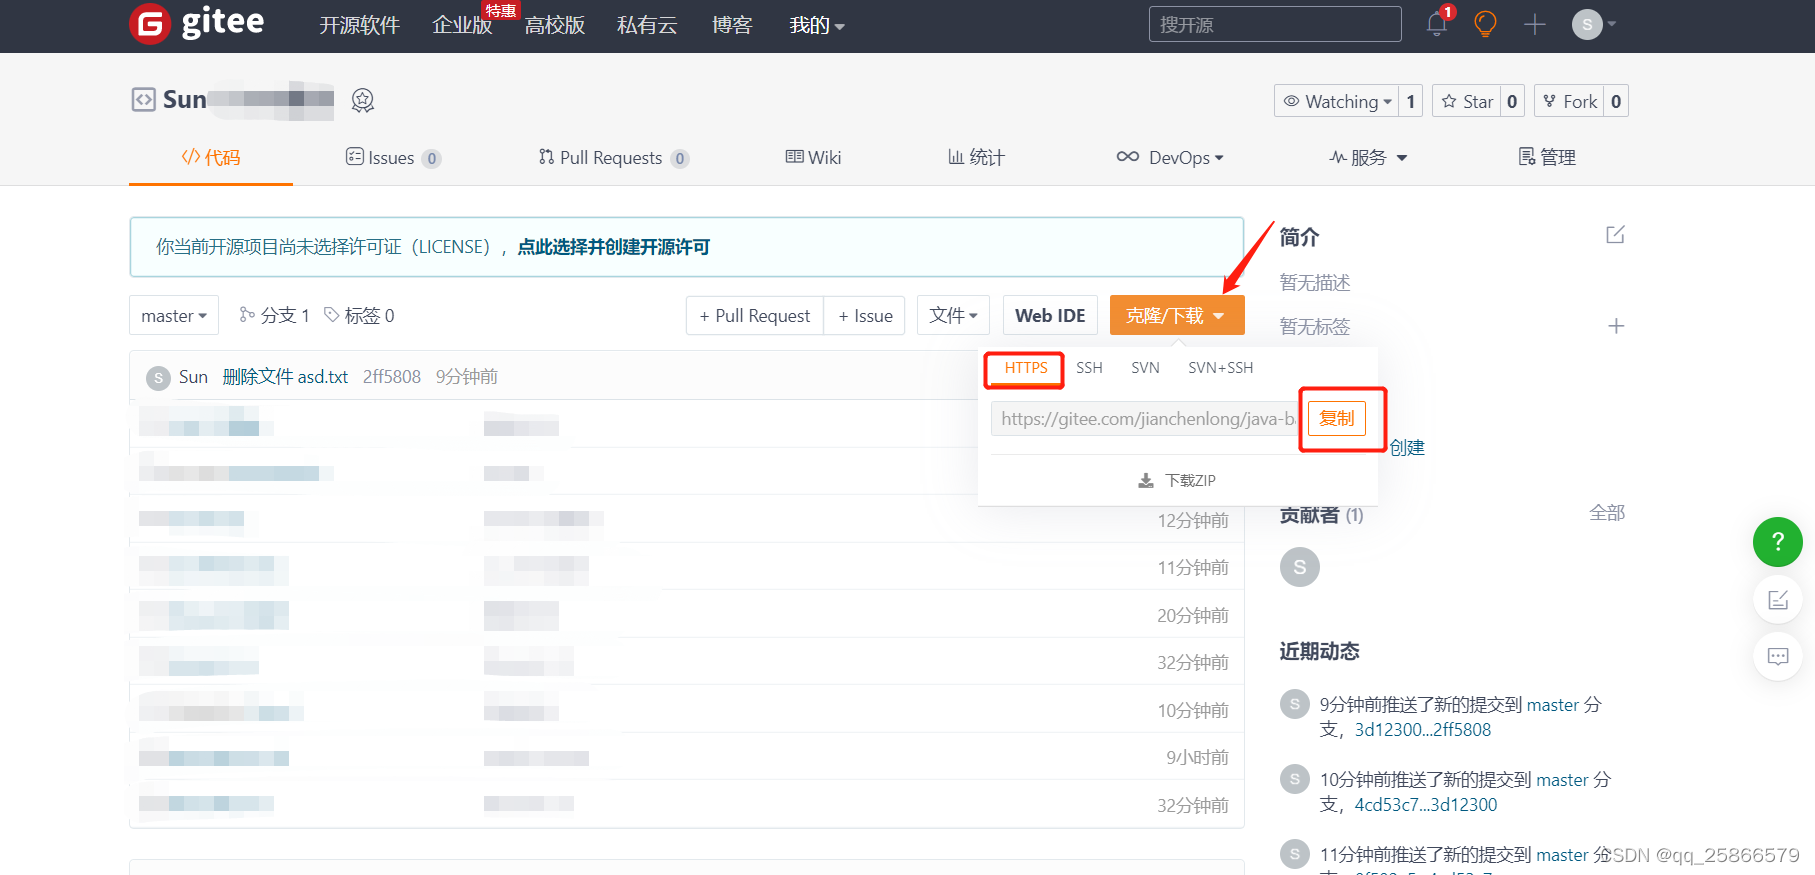1815x875 pixels.
Task: Expand the 文件 dropdown
Action: point(953,316)
